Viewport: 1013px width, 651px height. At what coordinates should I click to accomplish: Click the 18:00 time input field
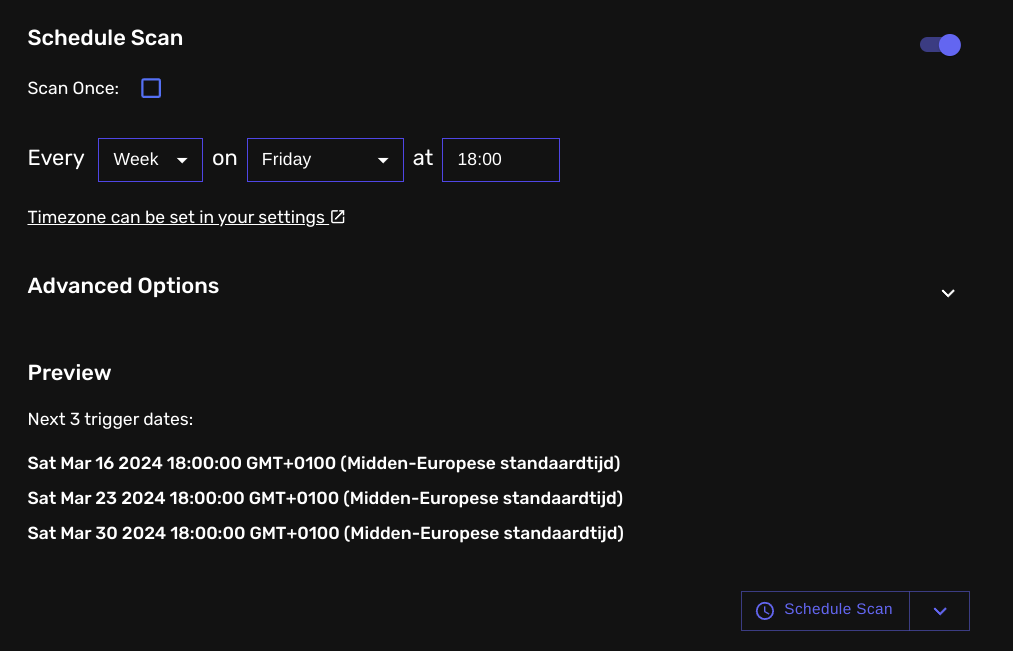click(500, 159)
